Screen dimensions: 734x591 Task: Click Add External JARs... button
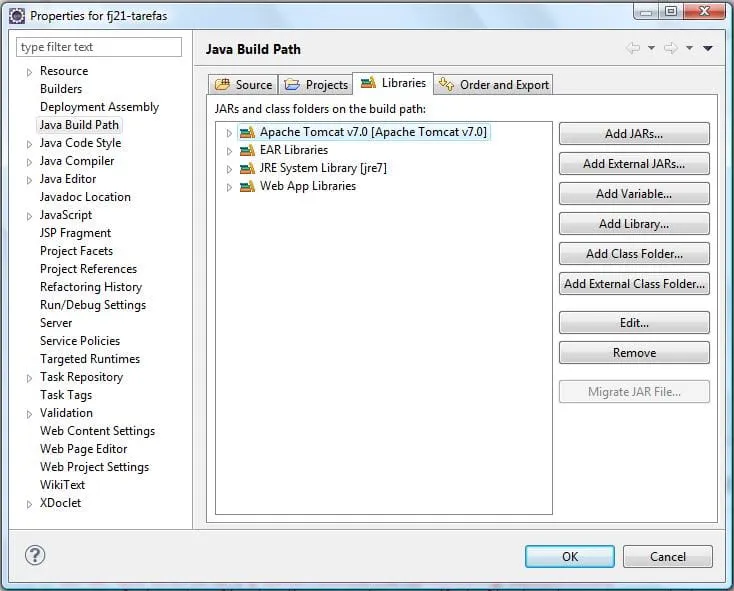[x=634, y=164]
